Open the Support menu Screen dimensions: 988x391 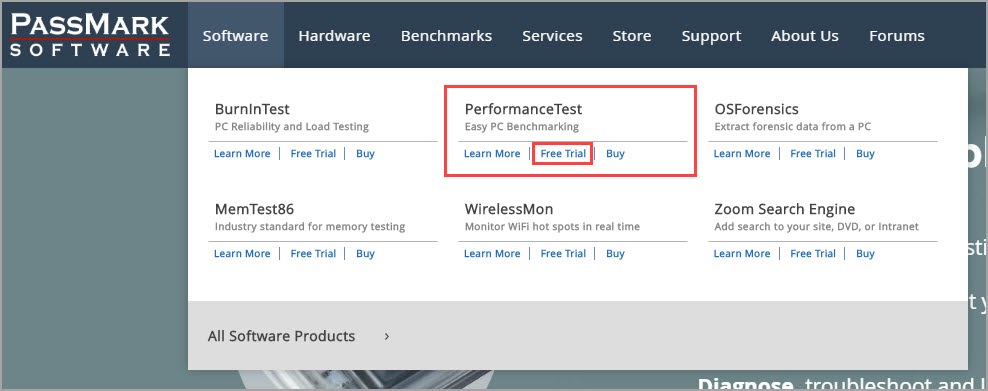(x=711, y=36)
